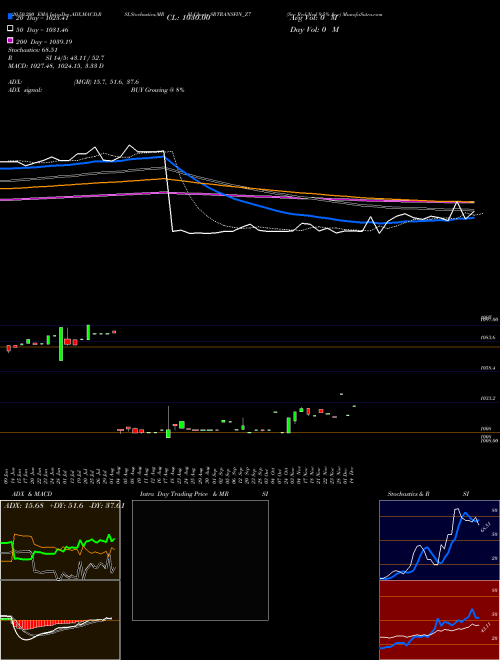
Task: Click the tall green candlestick near early July
Action: pyautogui.click(x=61, y=344)
